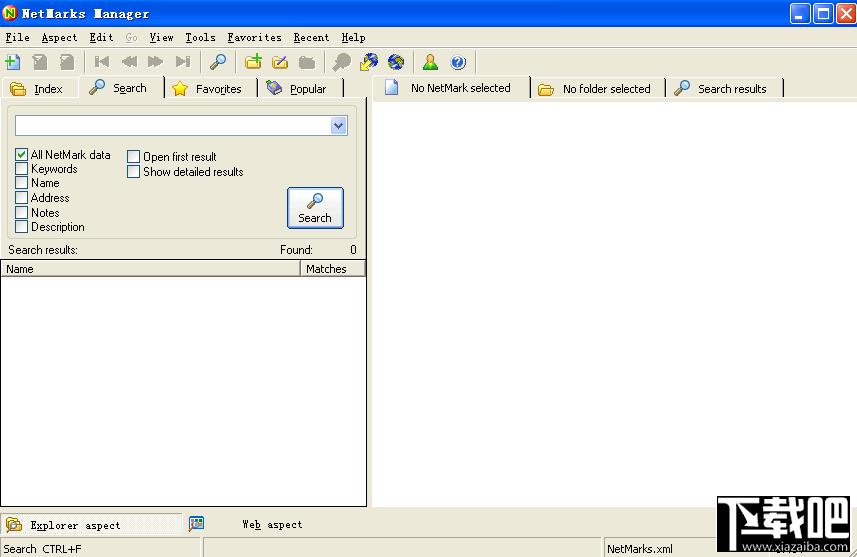Go to the last record arrow
Image resolution: width=857 pixels, height=557 pixels.
[183, 62]
